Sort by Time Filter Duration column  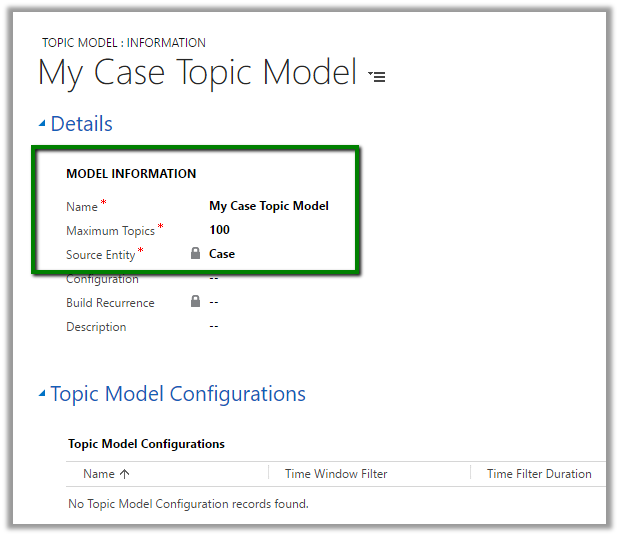[539, 474]
